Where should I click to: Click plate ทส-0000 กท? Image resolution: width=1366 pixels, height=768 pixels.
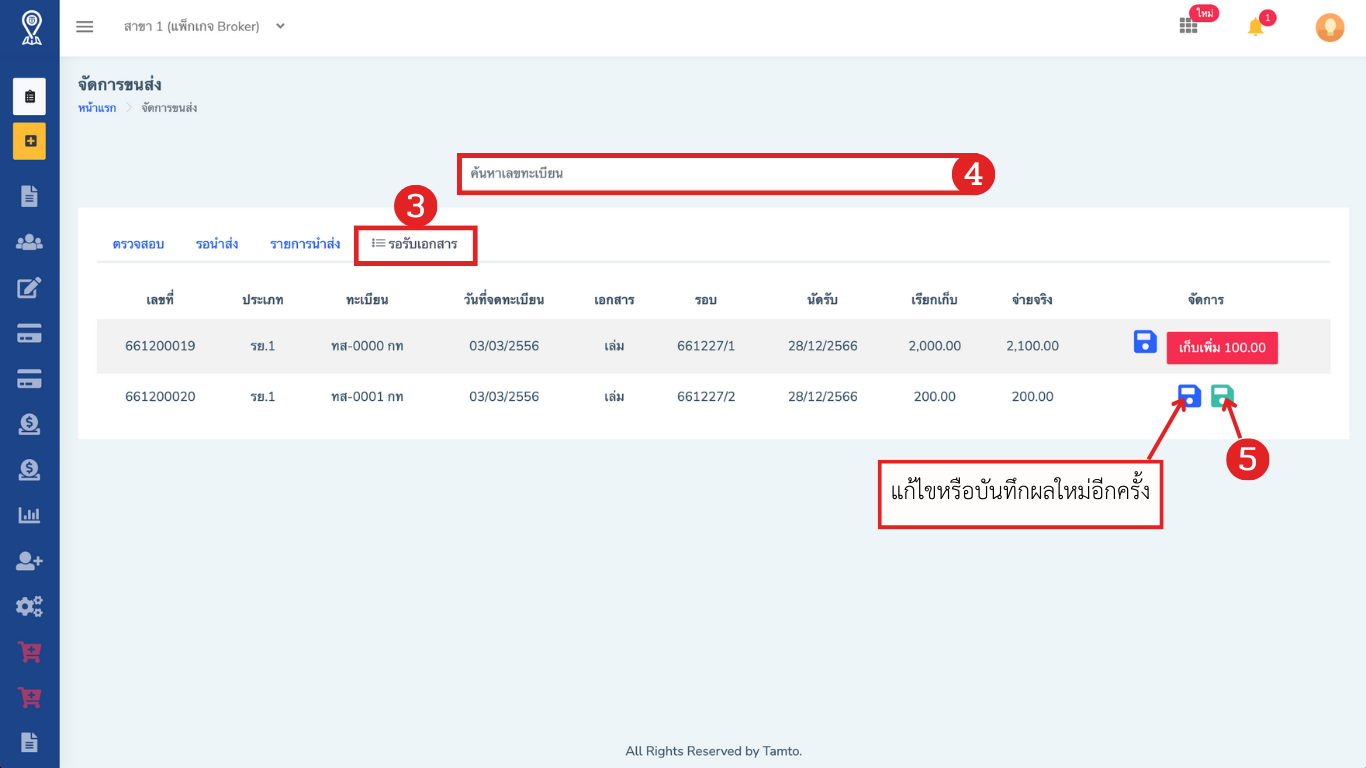point(367,346)
